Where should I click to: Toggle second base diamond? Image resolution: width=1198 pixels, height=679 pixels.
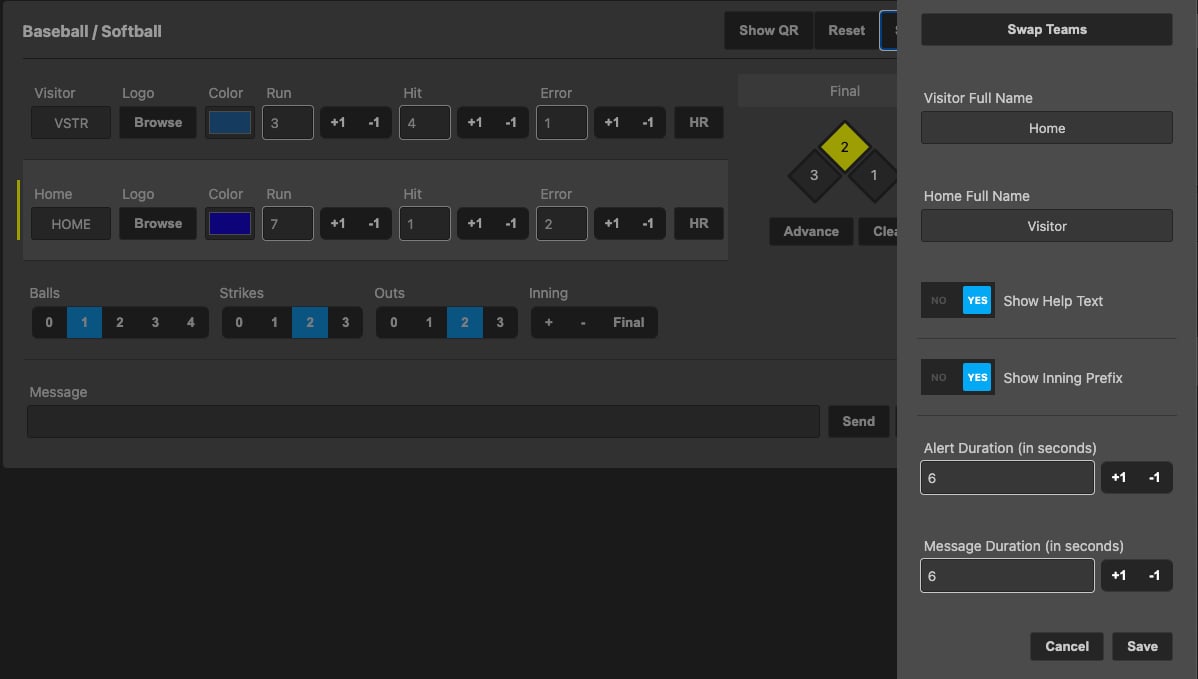[844, 147]
